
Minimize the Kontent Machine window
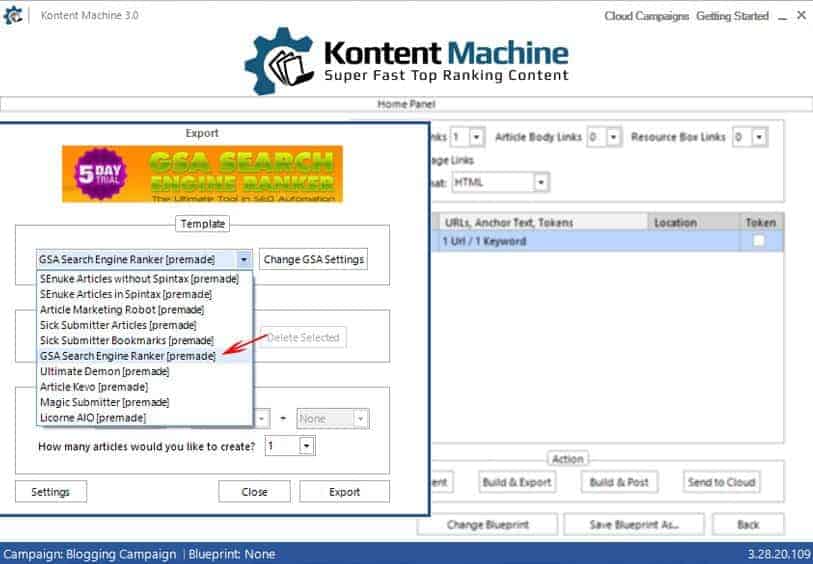(x=783, y=17)
